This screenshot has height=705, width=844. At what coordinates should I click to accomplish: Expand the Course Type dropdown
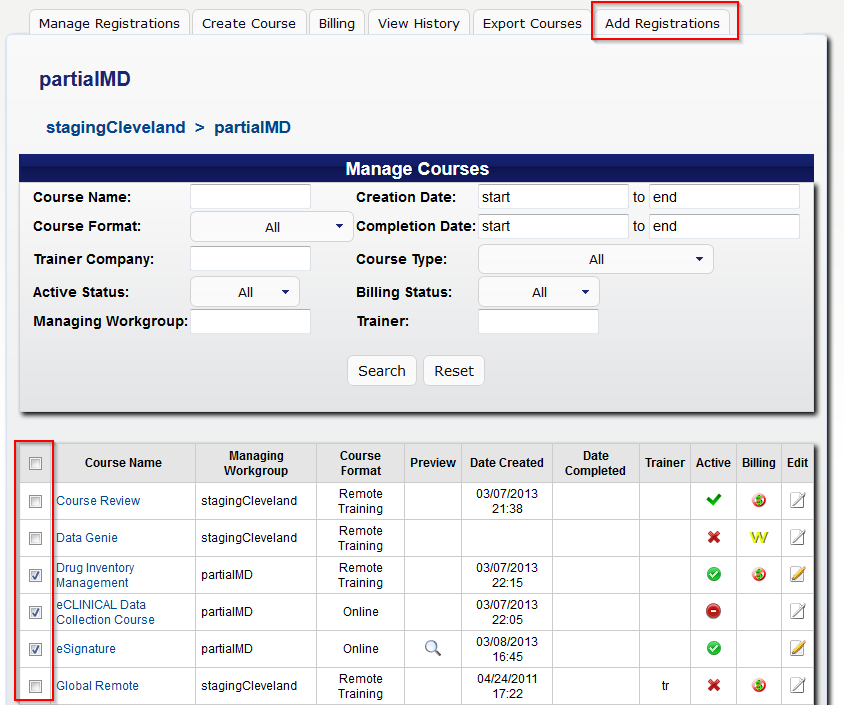pos(595,258)
